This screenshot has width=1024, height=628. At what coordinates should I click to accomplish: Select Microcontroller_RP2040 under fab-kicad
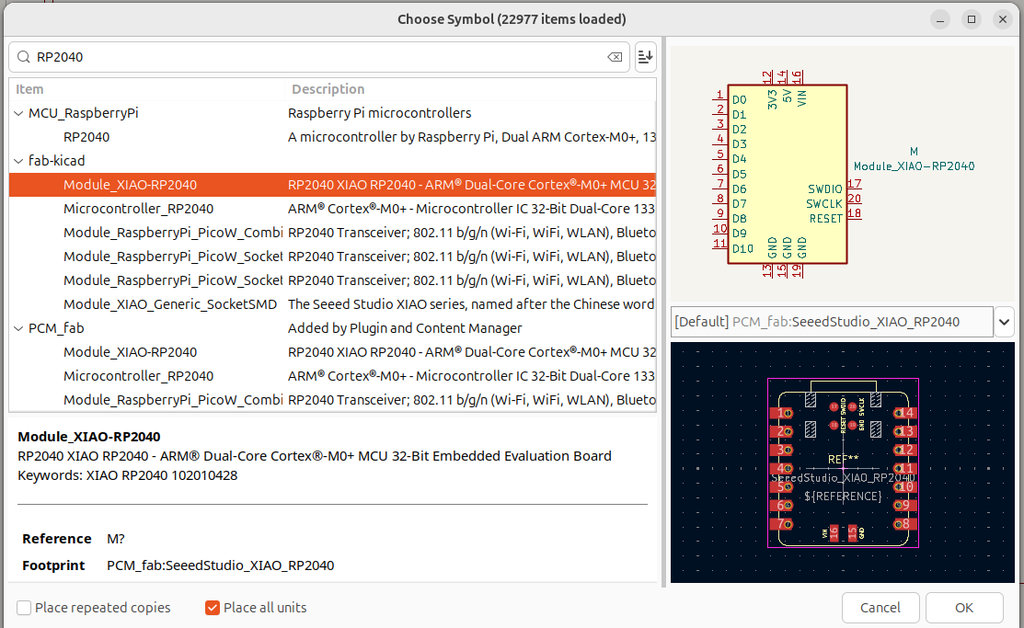[x=332, y=209]
